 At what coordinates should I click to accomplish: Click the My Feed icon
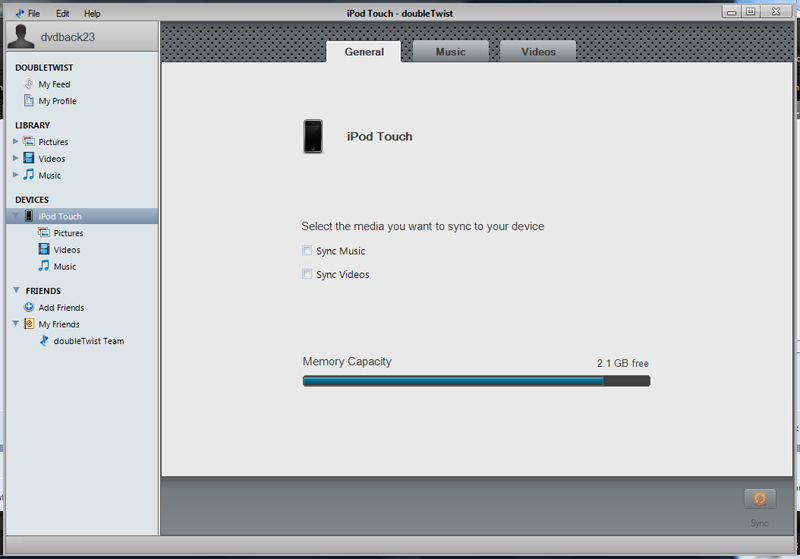click(x=29, y=84)
